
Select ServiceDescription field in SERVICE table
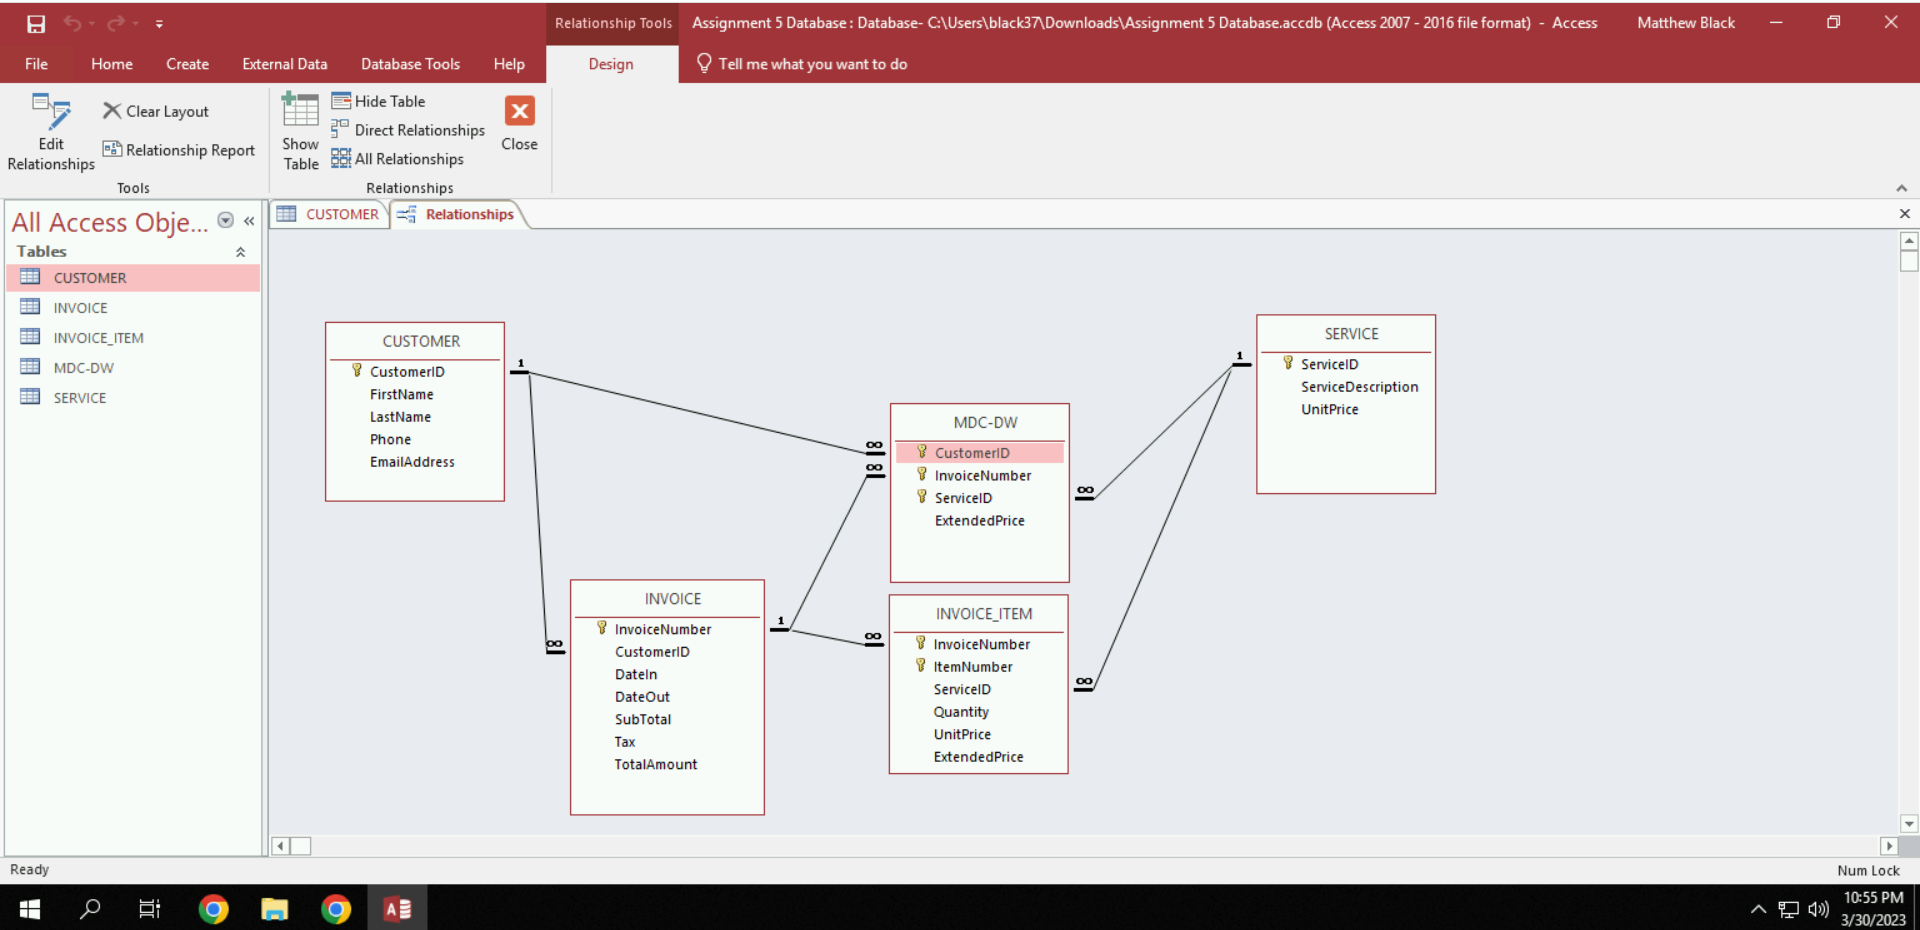(1359, 387)
